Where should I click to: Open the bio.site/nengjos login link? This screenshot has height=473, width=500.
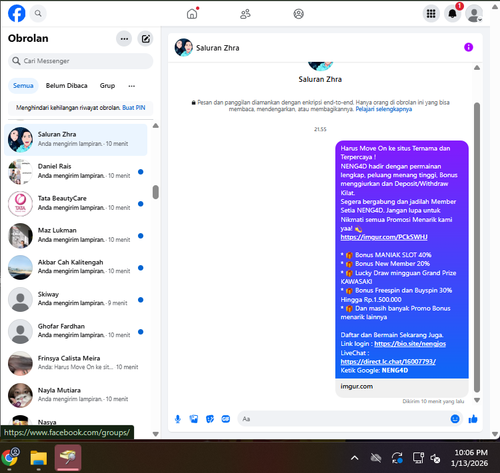tap(410, 344)
